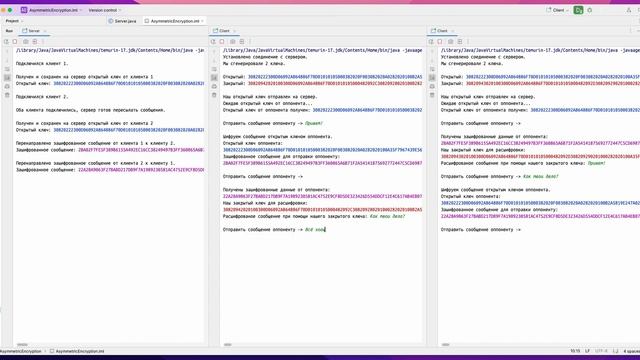Screen dimensions: 640x360
Task: Open the gear icon beside the Debug button
Action: pyautogui.click(x=590, y=10)
